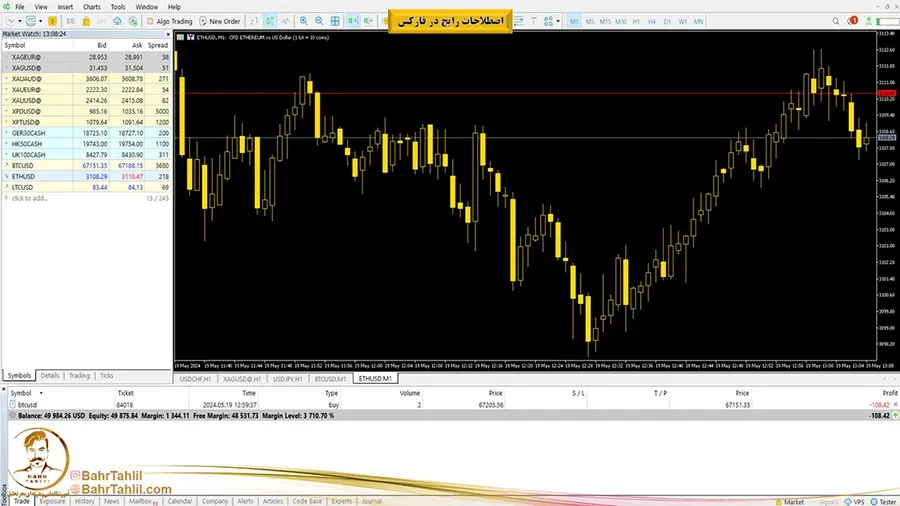Switch to BTCUSD,M1 chart tab
Screen dimensions: 900x506
tap(330, 379)
